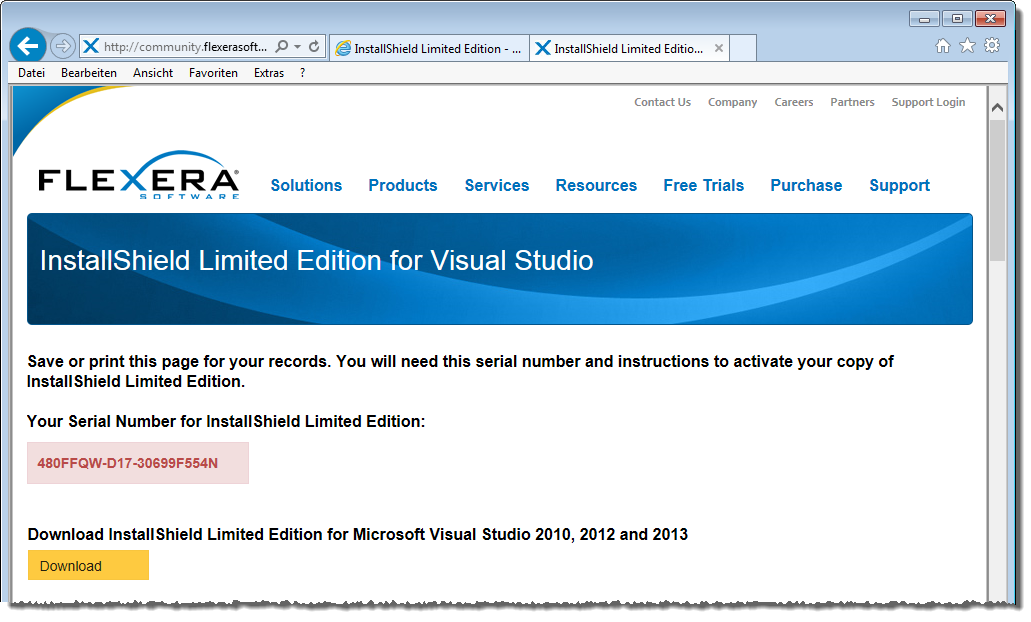
Task: Click the serial number 480FFQW-D17-30699F554N
Action: [128, 463]
